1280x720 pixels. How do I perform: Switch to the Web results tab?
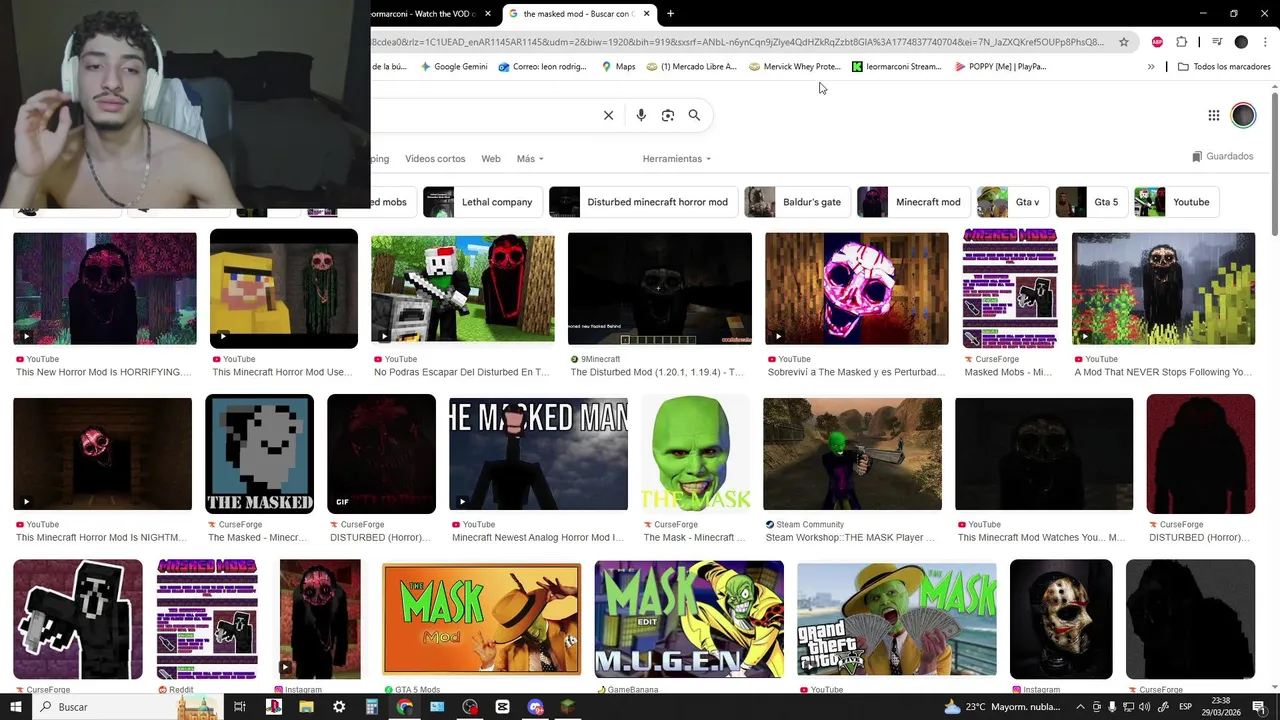pyautogui.click(x=491, y=159)
